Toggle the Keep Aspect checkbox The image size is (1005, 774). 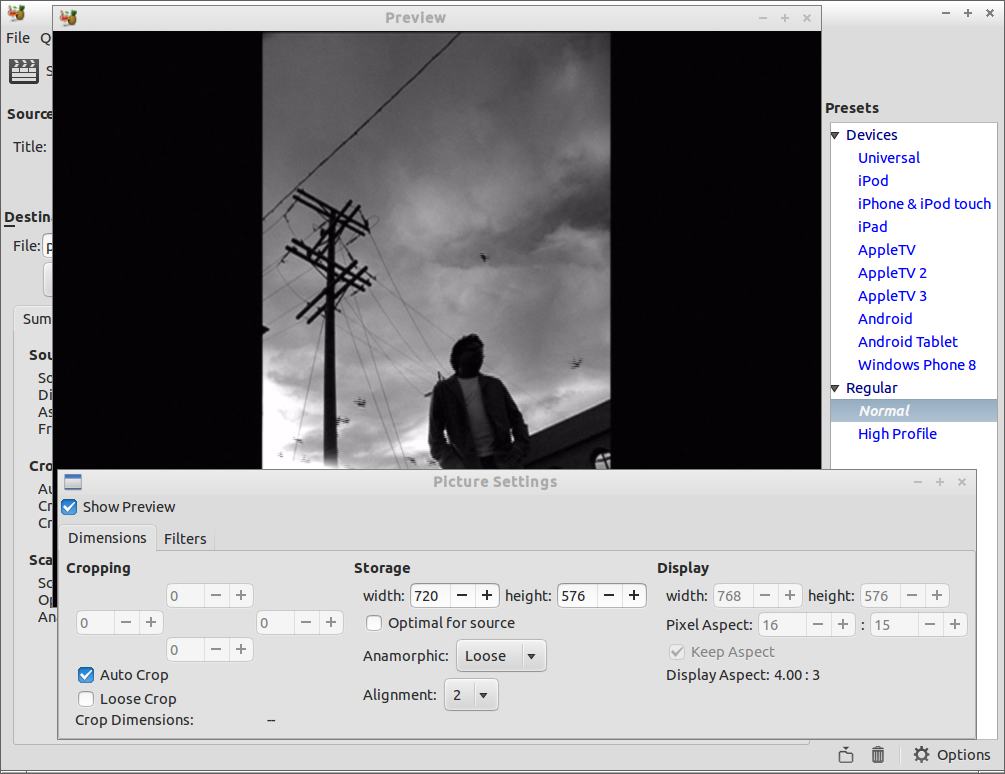point(677,652)
